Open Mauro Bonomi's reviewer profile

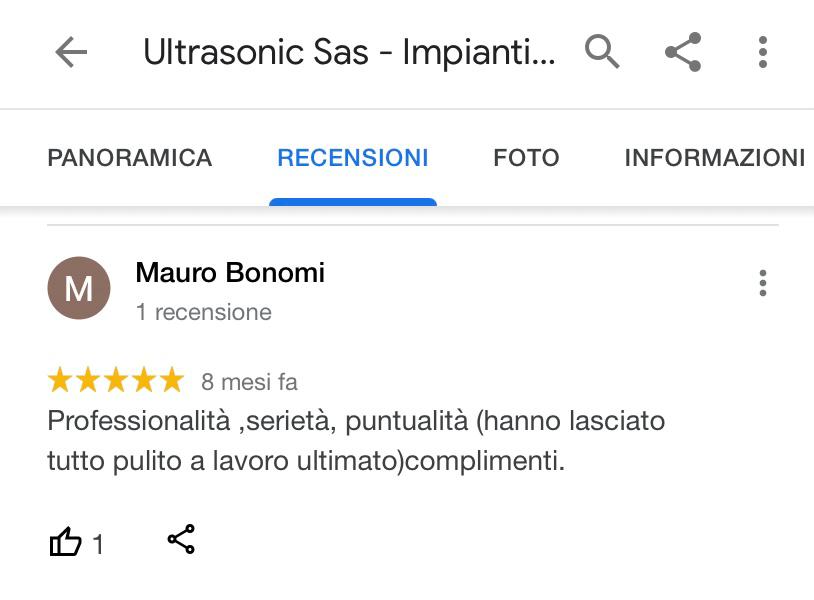229,272
